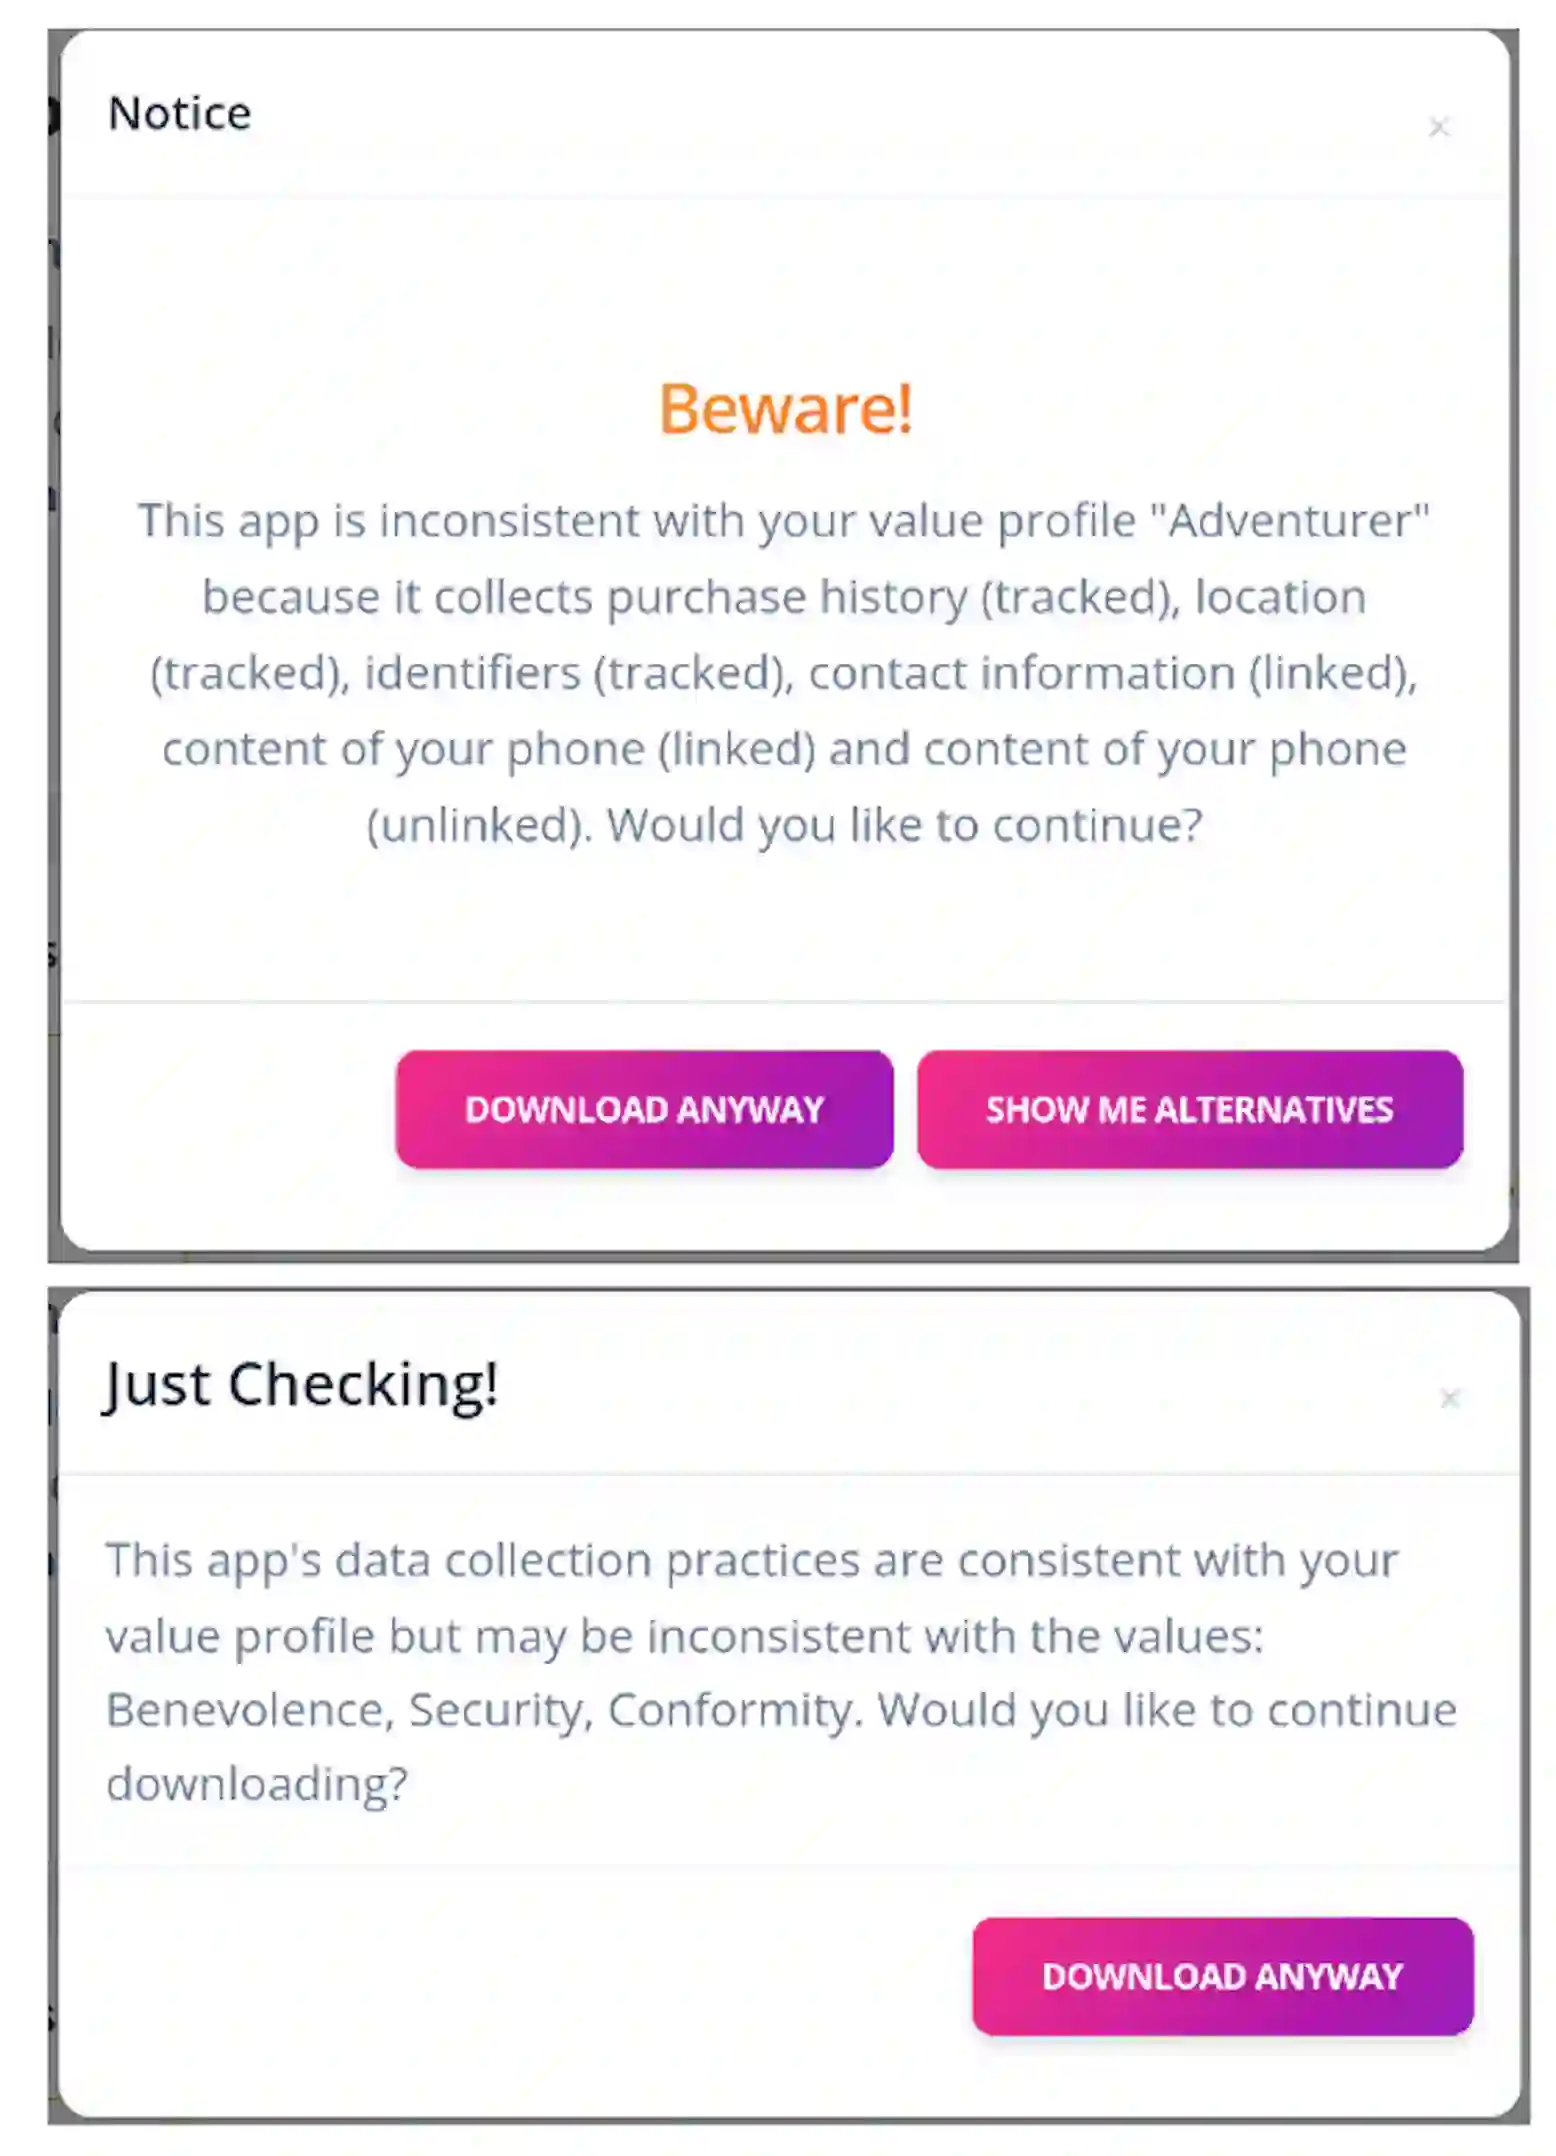Click the word "downloading?" in the lower dialog
Screen dimensions: 1556x2156
pos(257,1784)
